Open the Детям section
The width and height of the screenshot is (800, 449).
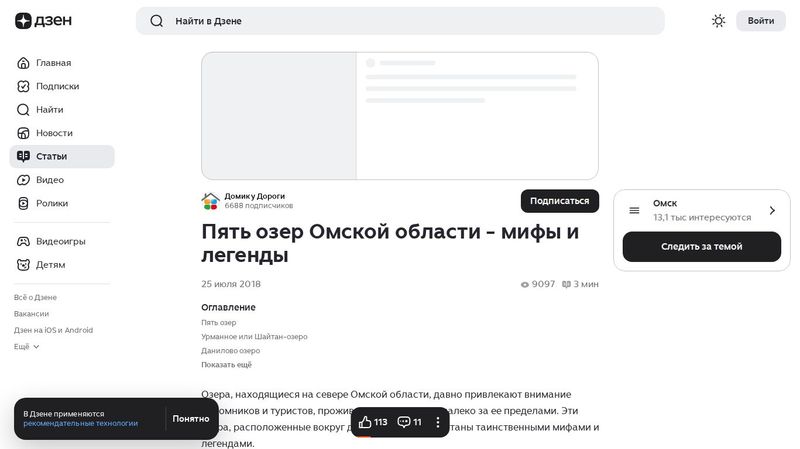(x=50, y=265)
